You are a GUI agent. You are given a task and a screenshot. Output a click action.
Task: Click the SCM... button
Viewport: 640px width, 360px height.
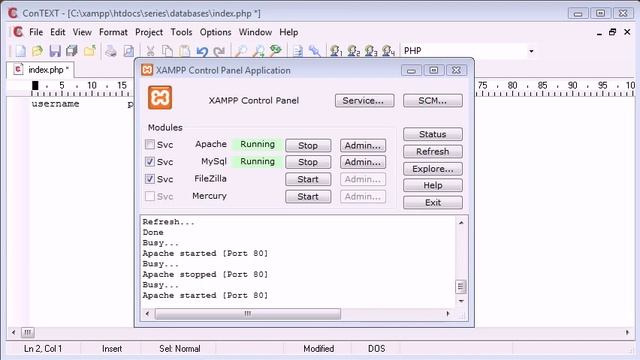point(433,101)
